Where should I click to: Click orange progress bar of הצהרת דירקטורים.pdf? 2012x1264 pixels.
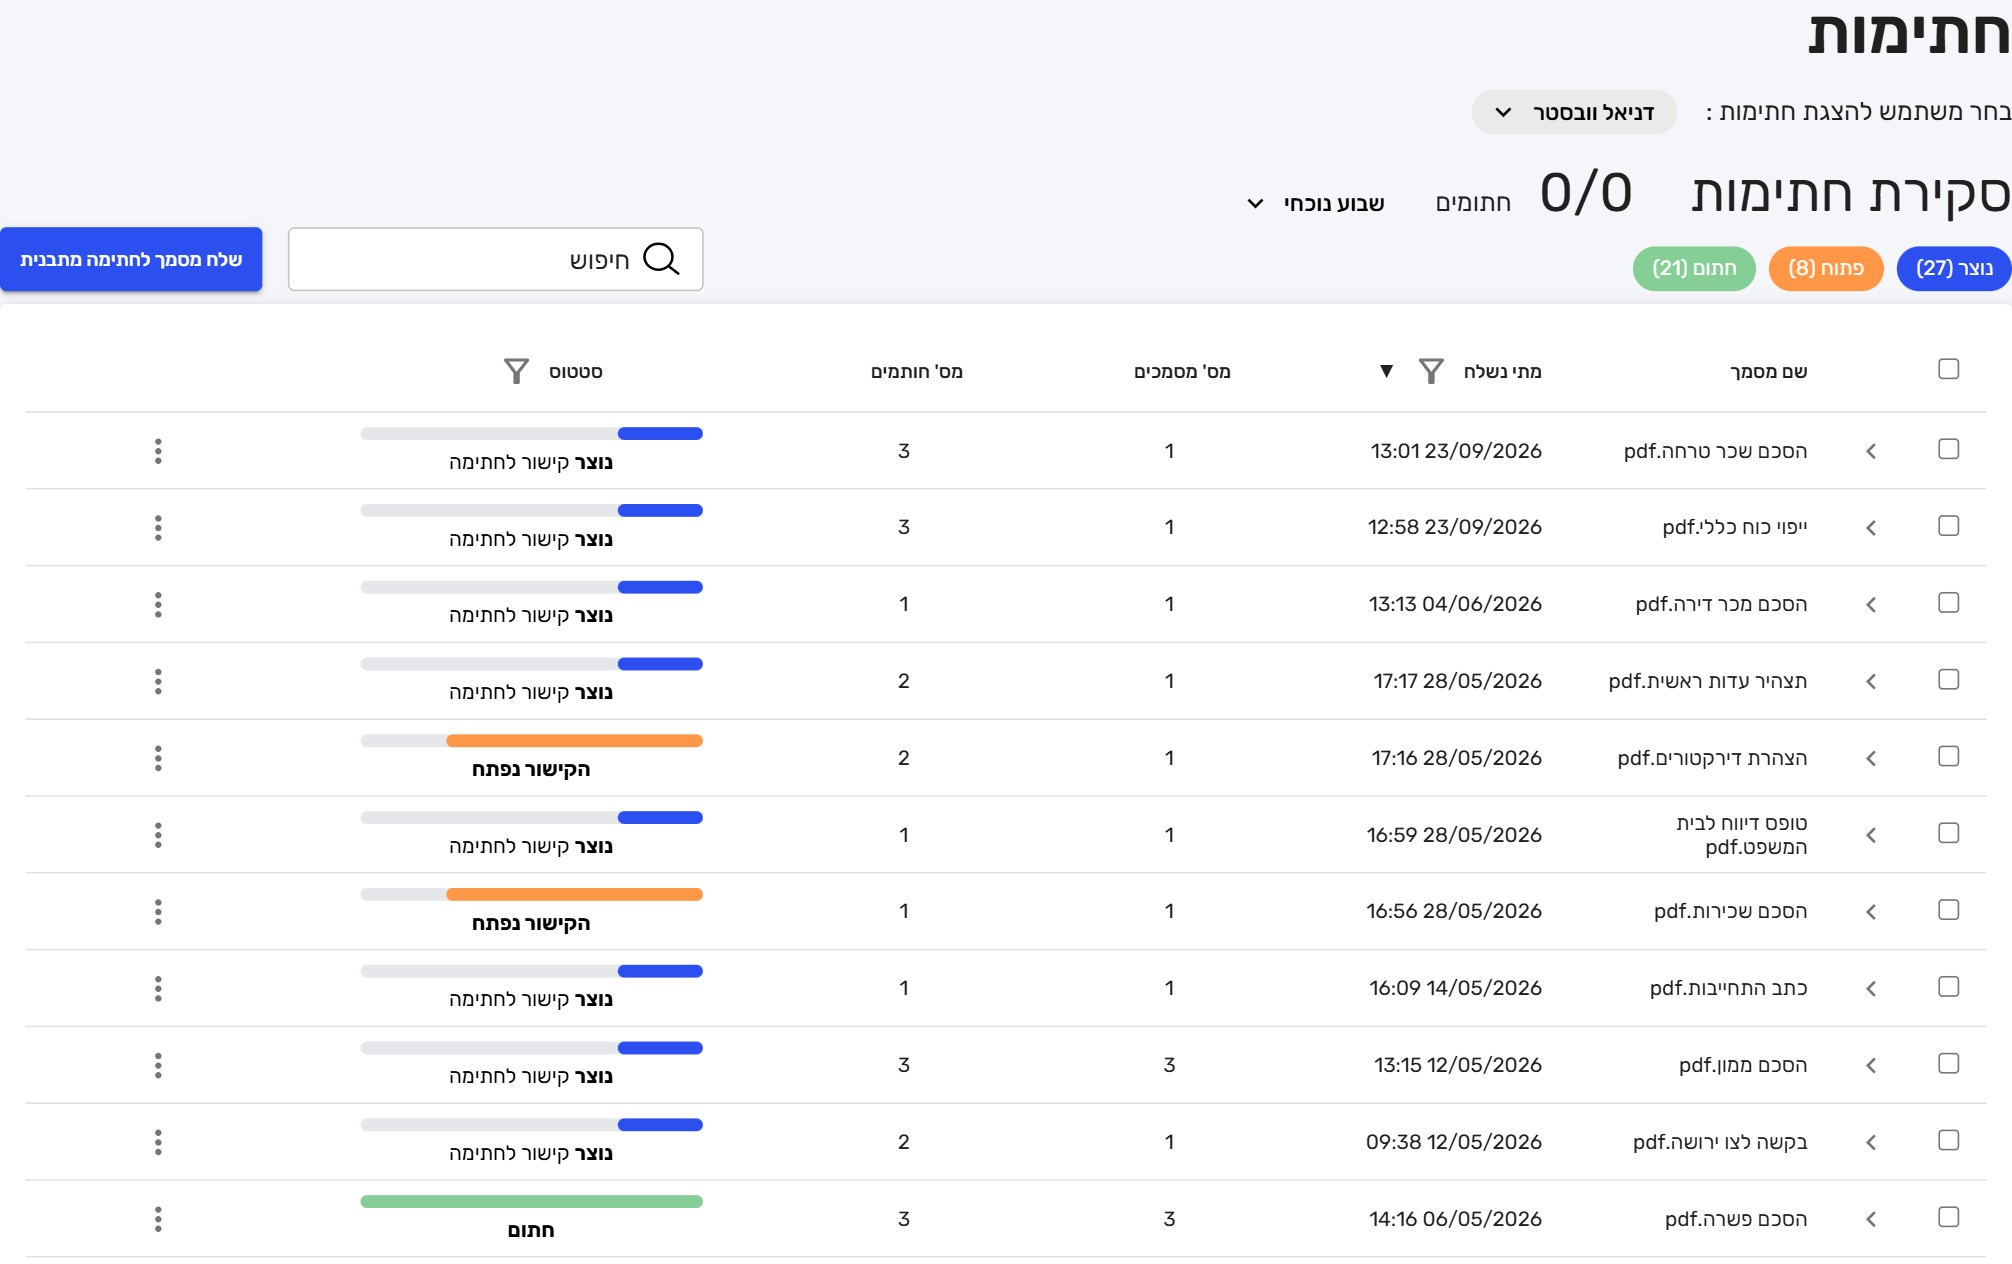point(574,740)
